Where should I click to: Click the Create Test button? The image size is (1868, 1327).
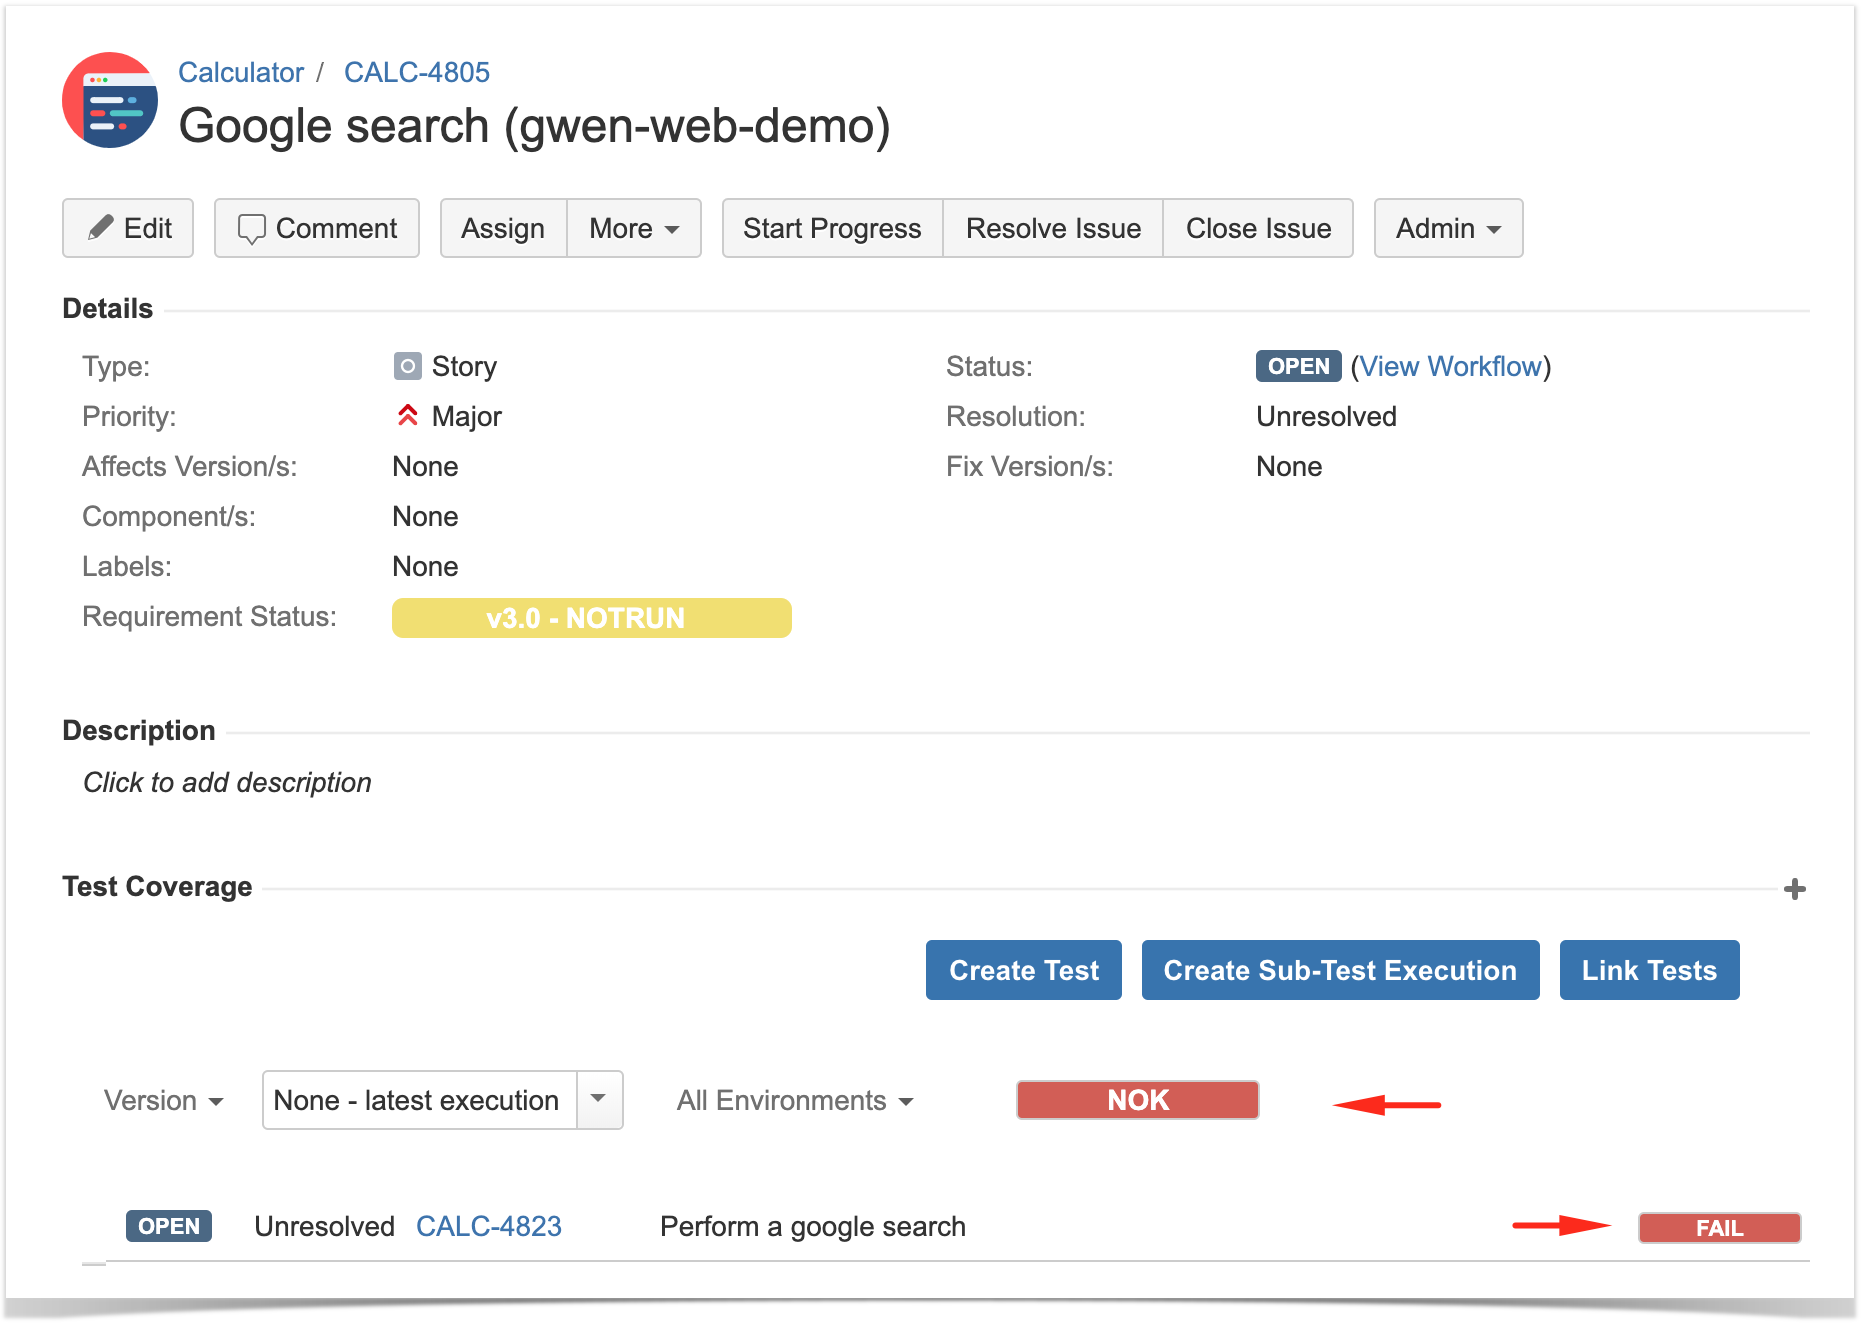point(1024,970)
